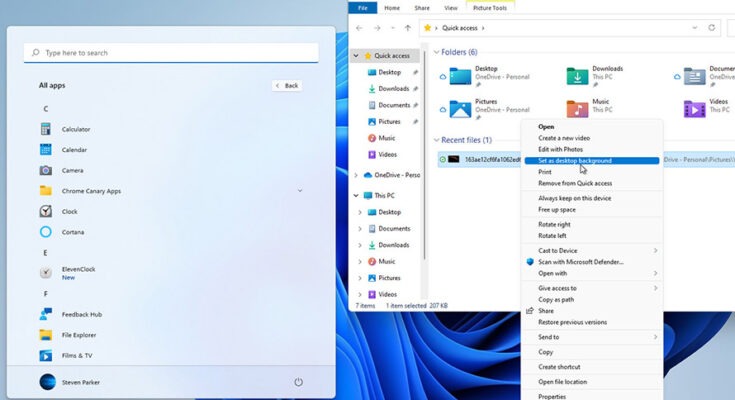Viewport: 735px width, 400px height.
Task: Select Music under Quick access
Action: click(x=382, y=138)
